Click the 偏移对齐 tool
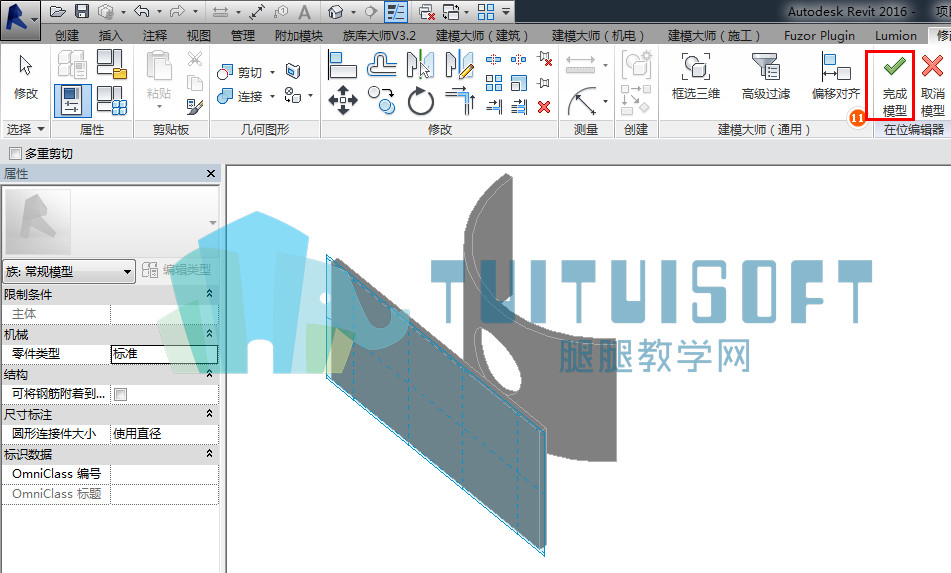The width and height of the screenshot is (951, 573). (836, 76)
